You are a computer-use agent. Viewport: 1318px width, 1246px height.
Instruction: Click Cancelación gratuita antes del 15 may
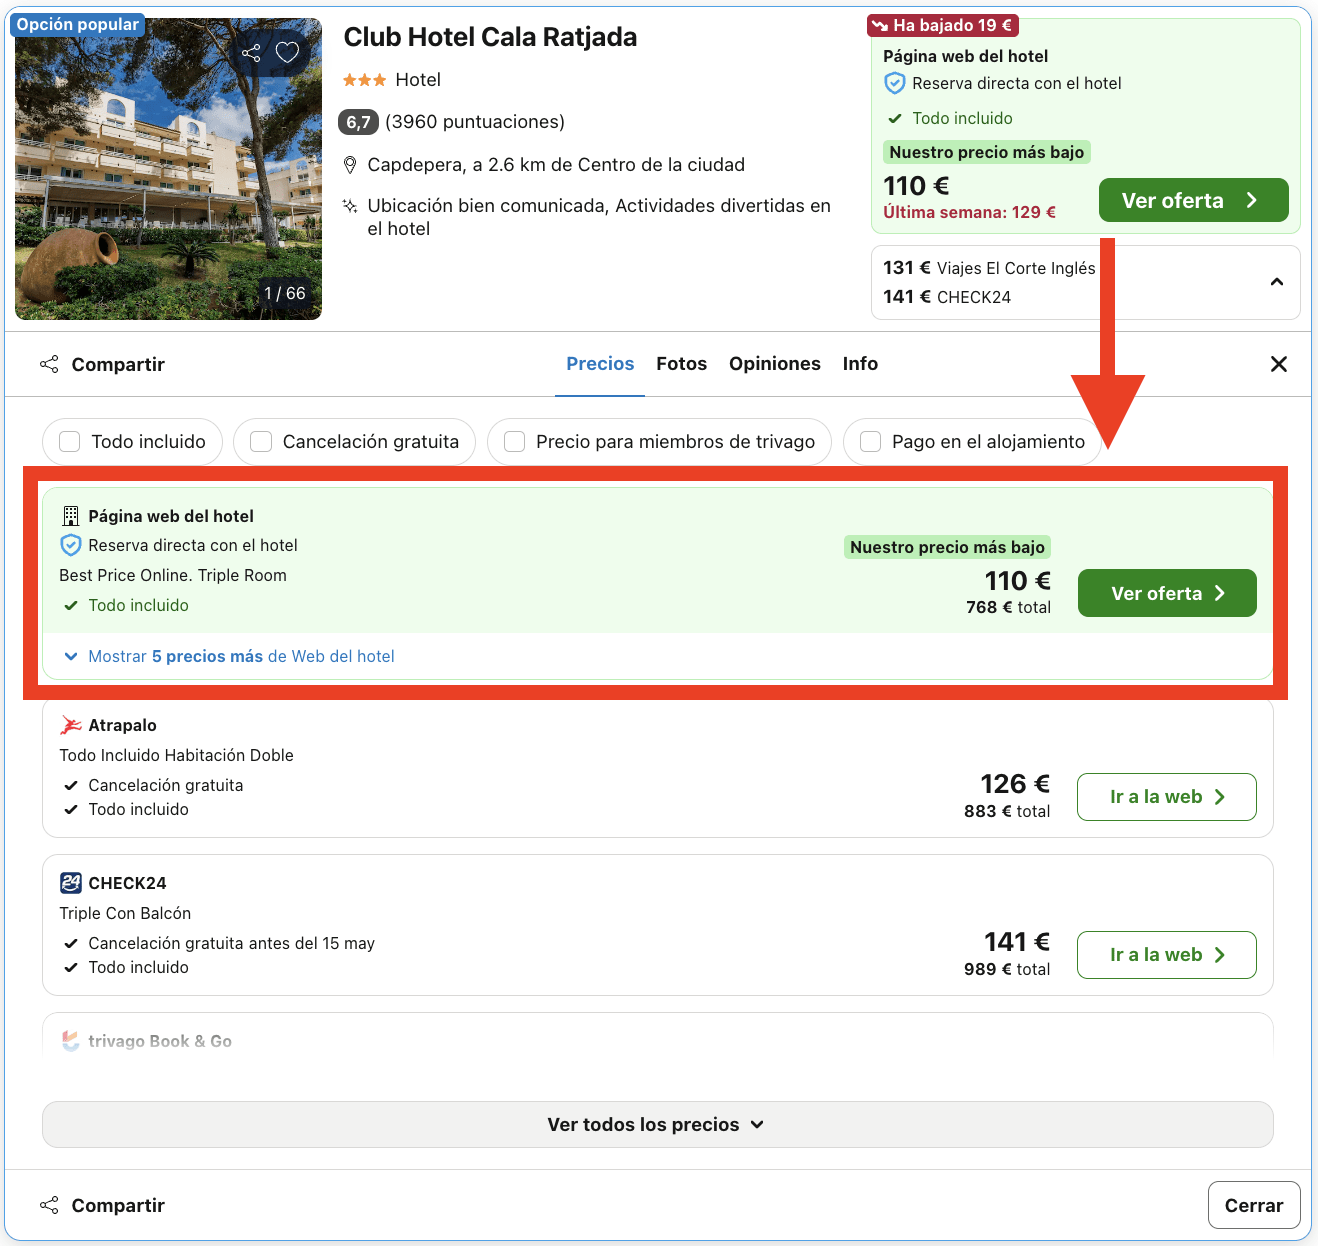click(231, 943)
